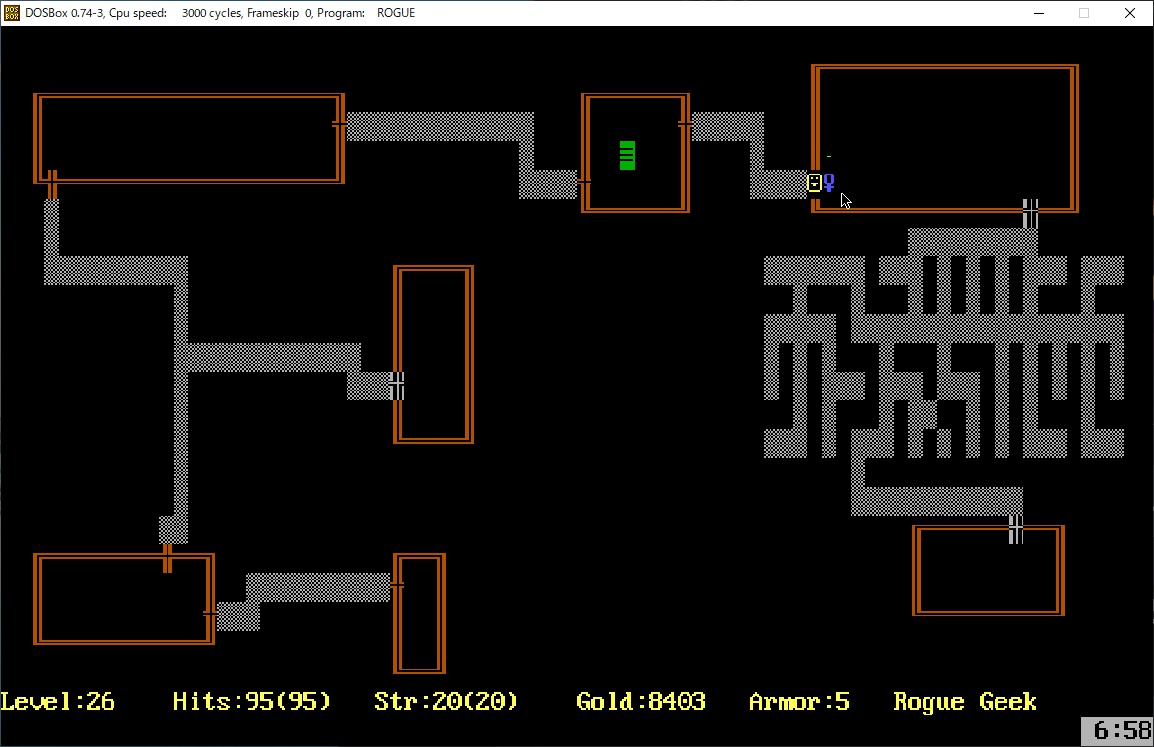Click the Armor:5 status text
Viewport: 1154px width, 747px height.
tap(799, 701)
